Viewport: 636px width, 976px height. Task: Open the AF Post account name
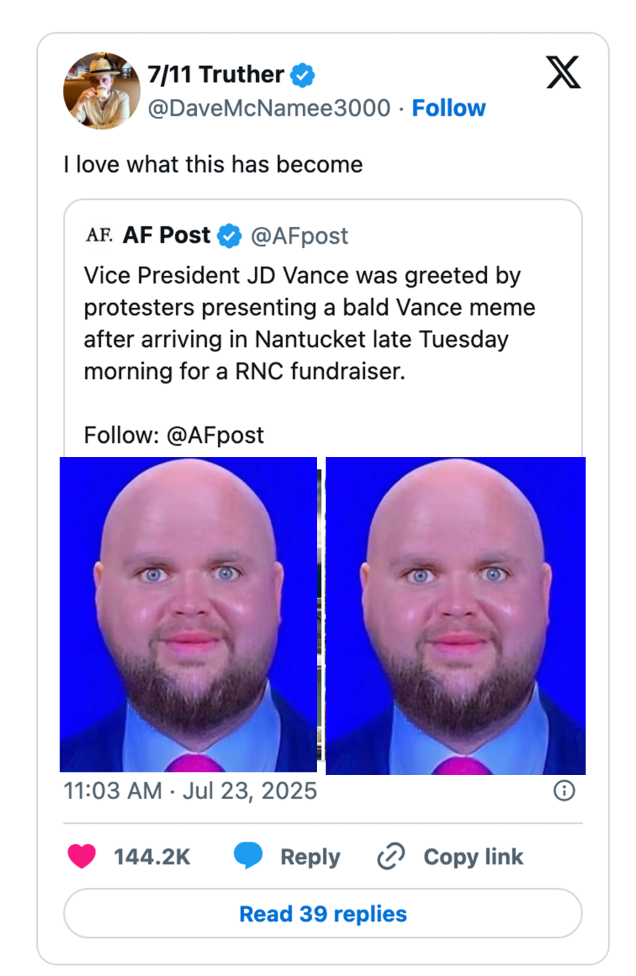167,236
